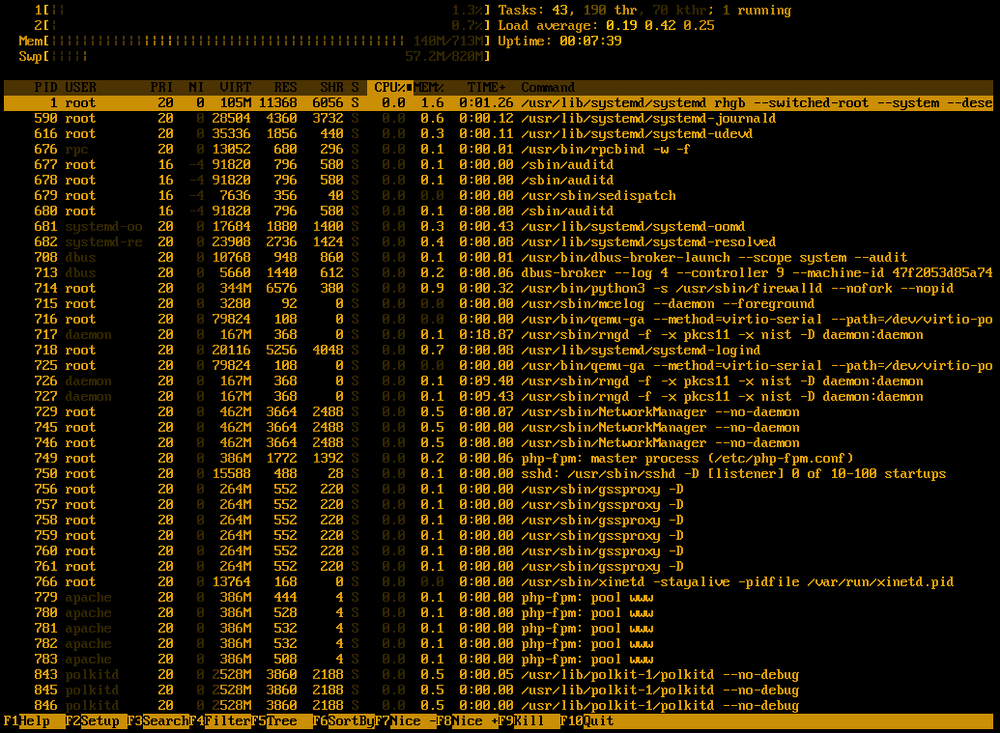Click the TIME+ column header
This screenshot has height=733, width=1000.
coord(488,87)
